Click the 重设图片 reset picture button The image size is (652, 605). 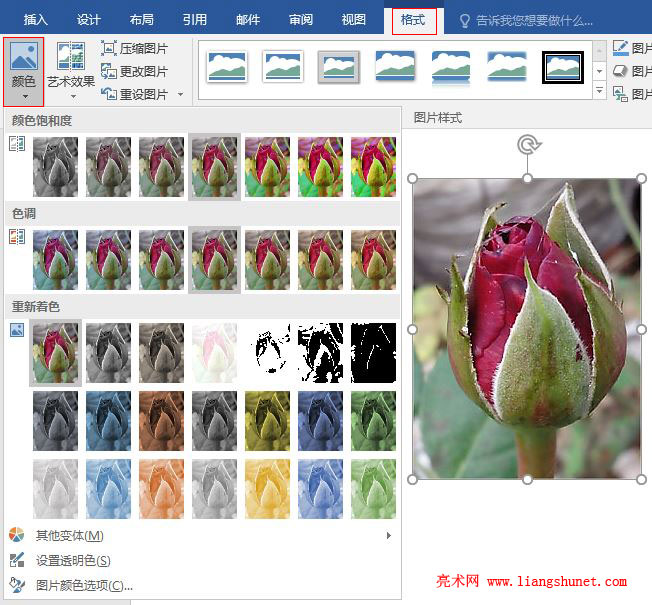point(134,94)
